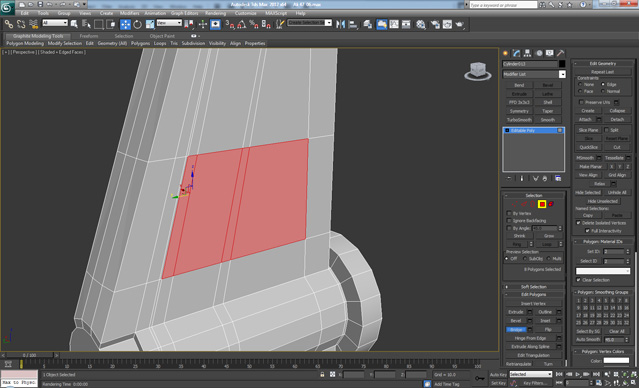The width and height of the screenshot is (639, 388).
Task: Open the reference coordinate system View dropdown
Action: (169, 23)
